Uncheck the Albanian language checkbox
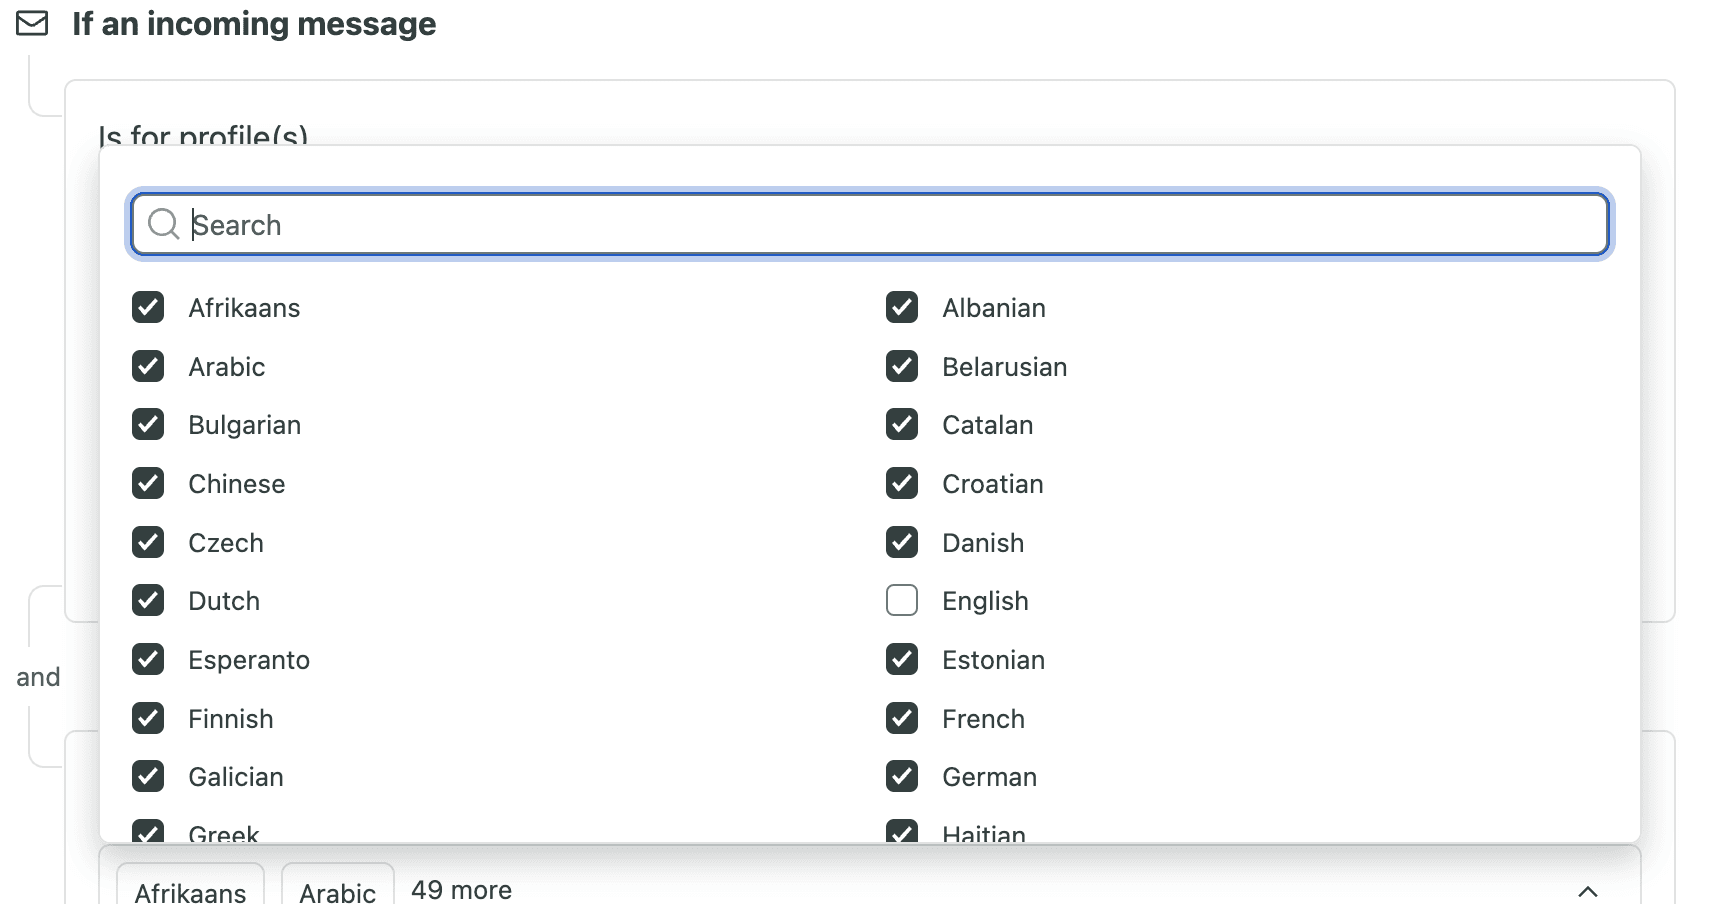This screenshot has height=904, width=1720. point(902,307)
